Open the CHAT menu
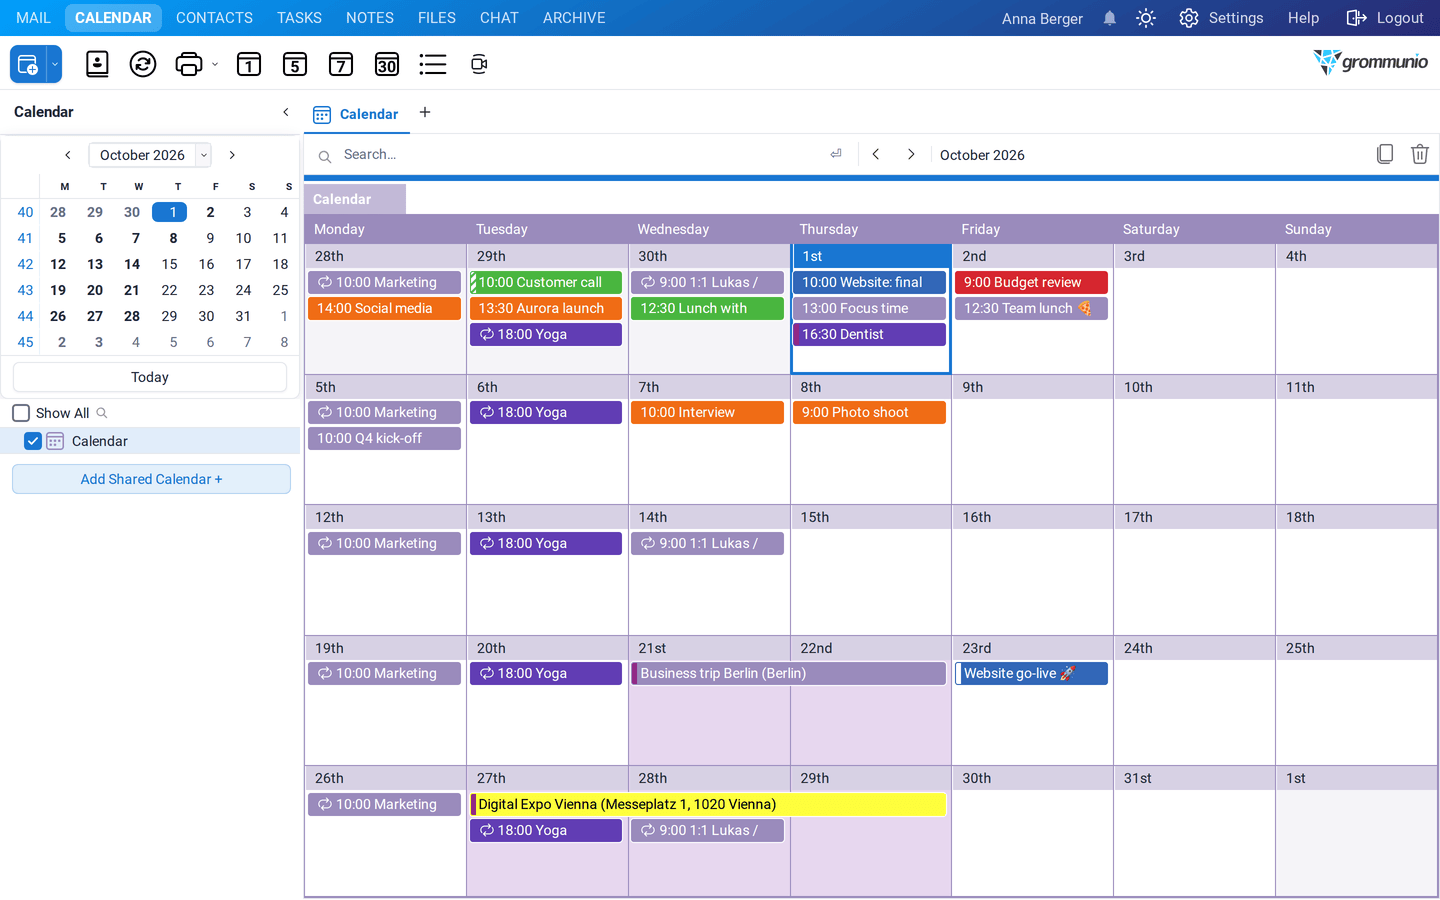 tap(499, 18)
